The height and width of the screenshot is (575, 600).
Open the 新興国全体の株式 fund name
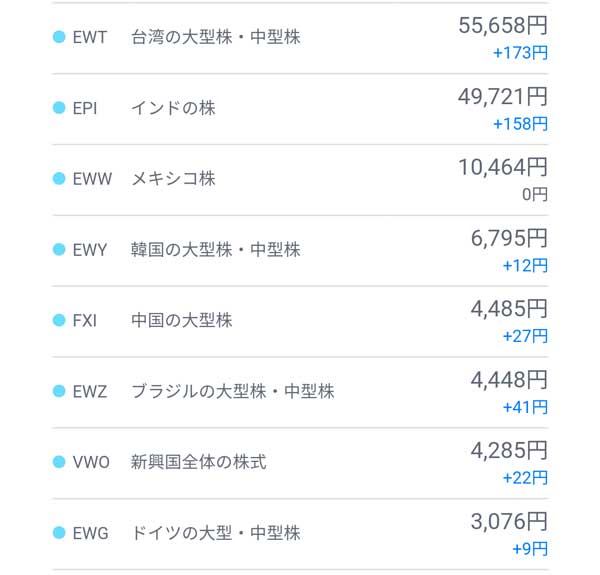pyautogui.click(x=198, y=463)
